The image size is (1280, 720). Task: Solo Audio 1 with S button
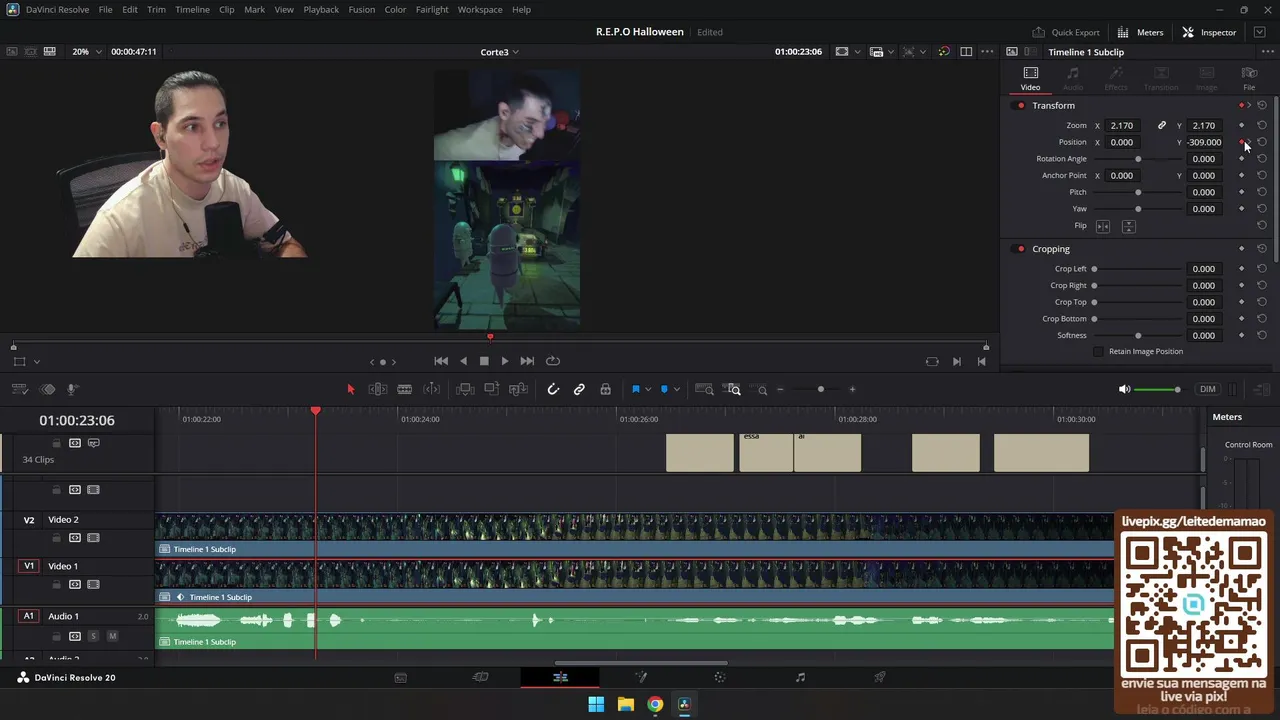[93, 636]
